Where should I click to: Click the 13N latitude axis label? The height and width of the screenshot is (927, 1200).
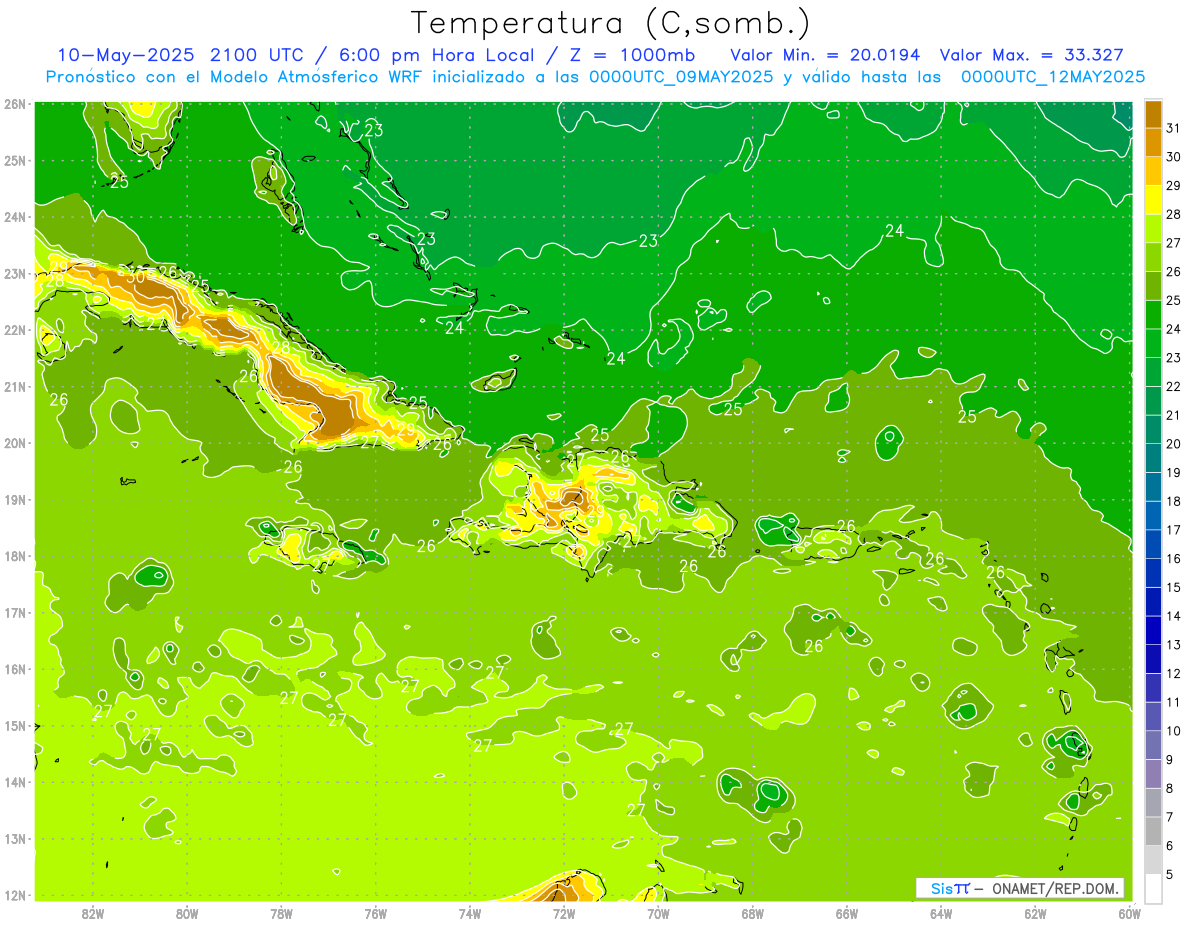click(x=15, y=839)
